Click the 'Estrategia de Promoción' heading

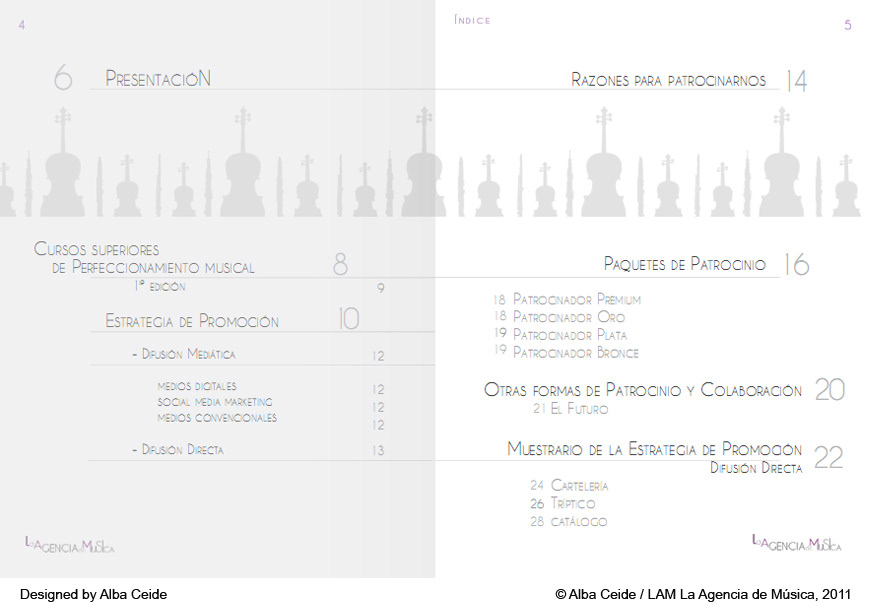pyautogui.click(x=192, y=321)
